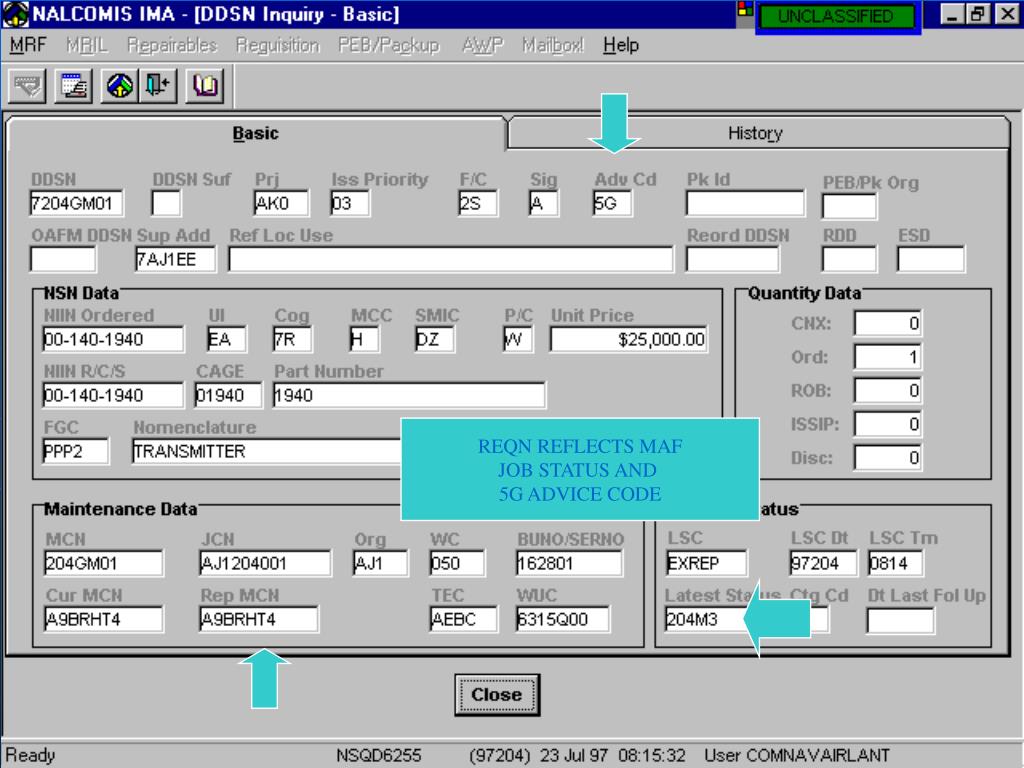This screenshot has width=1024, height=768.
Task: Click the TEC field showing AEBC
Action: pos(464,619)
